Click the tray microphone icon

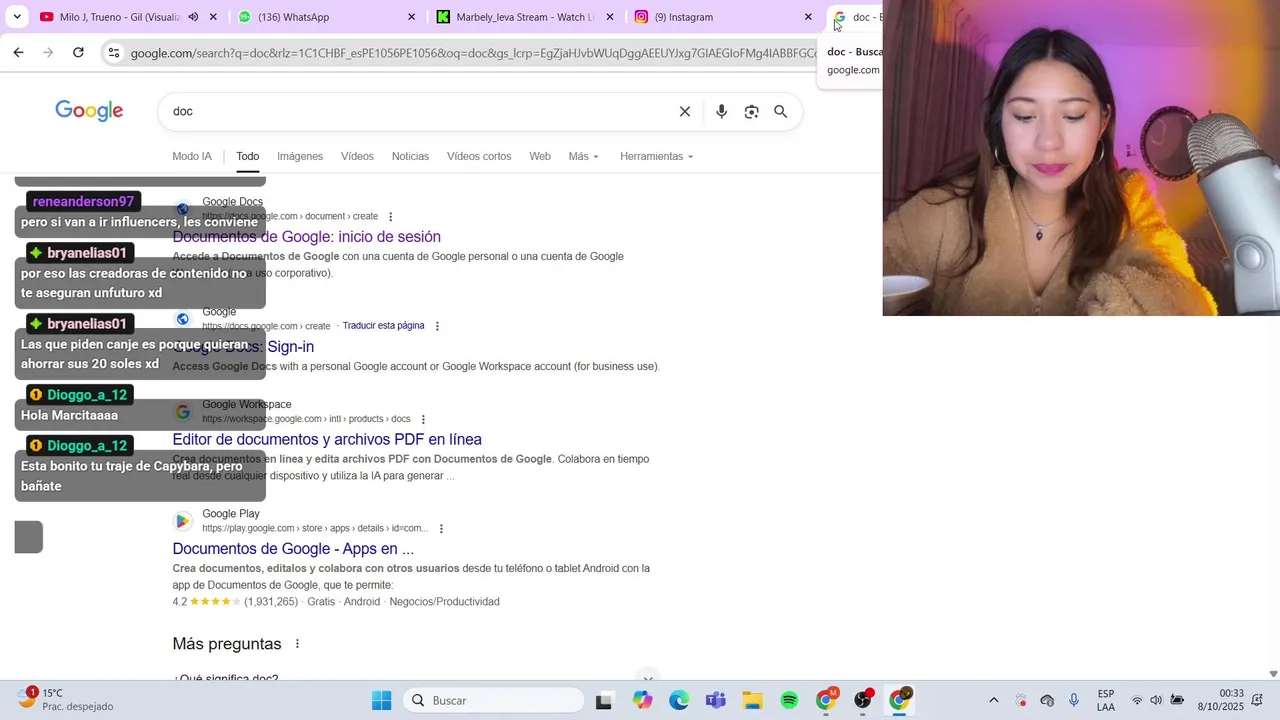point(1074,700)
